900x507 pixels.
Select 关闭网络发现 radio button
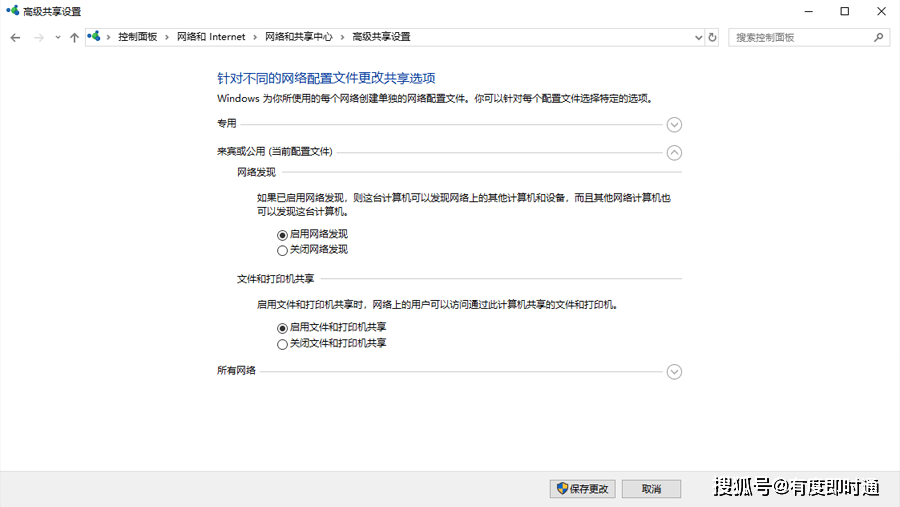point(282,250)
